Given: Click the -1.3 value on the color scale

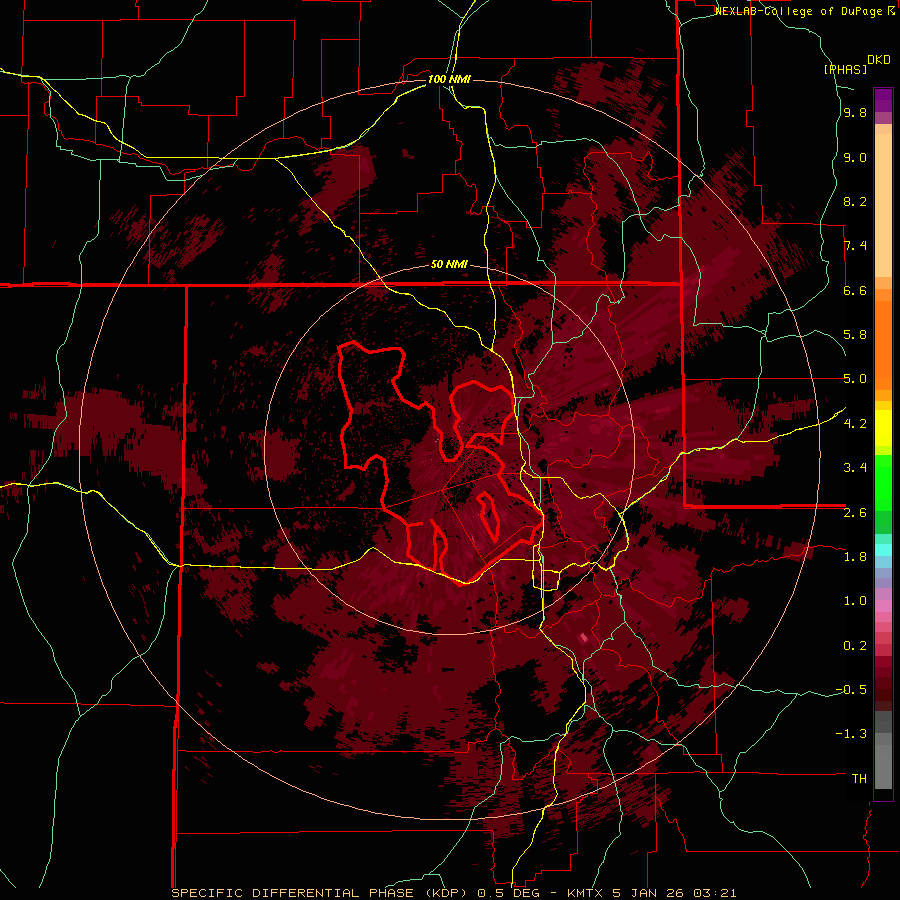Looking at the screenshot, I should (851, 734).
